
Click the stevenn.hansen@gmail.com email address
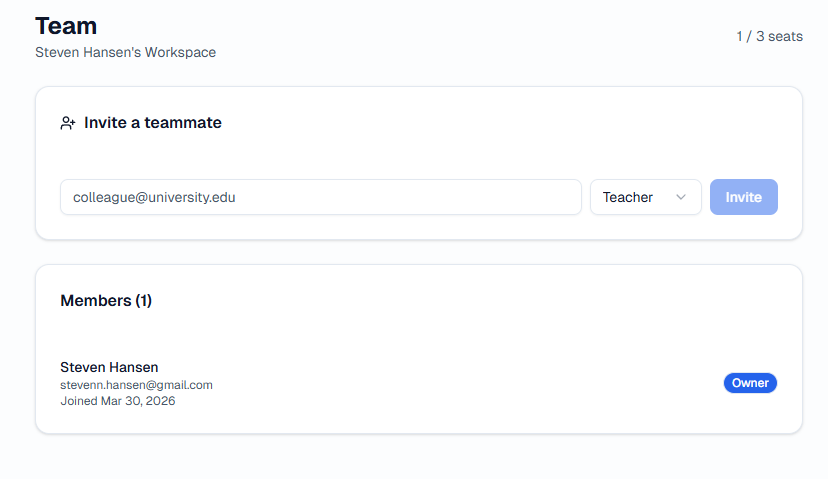tap(136, 385)
